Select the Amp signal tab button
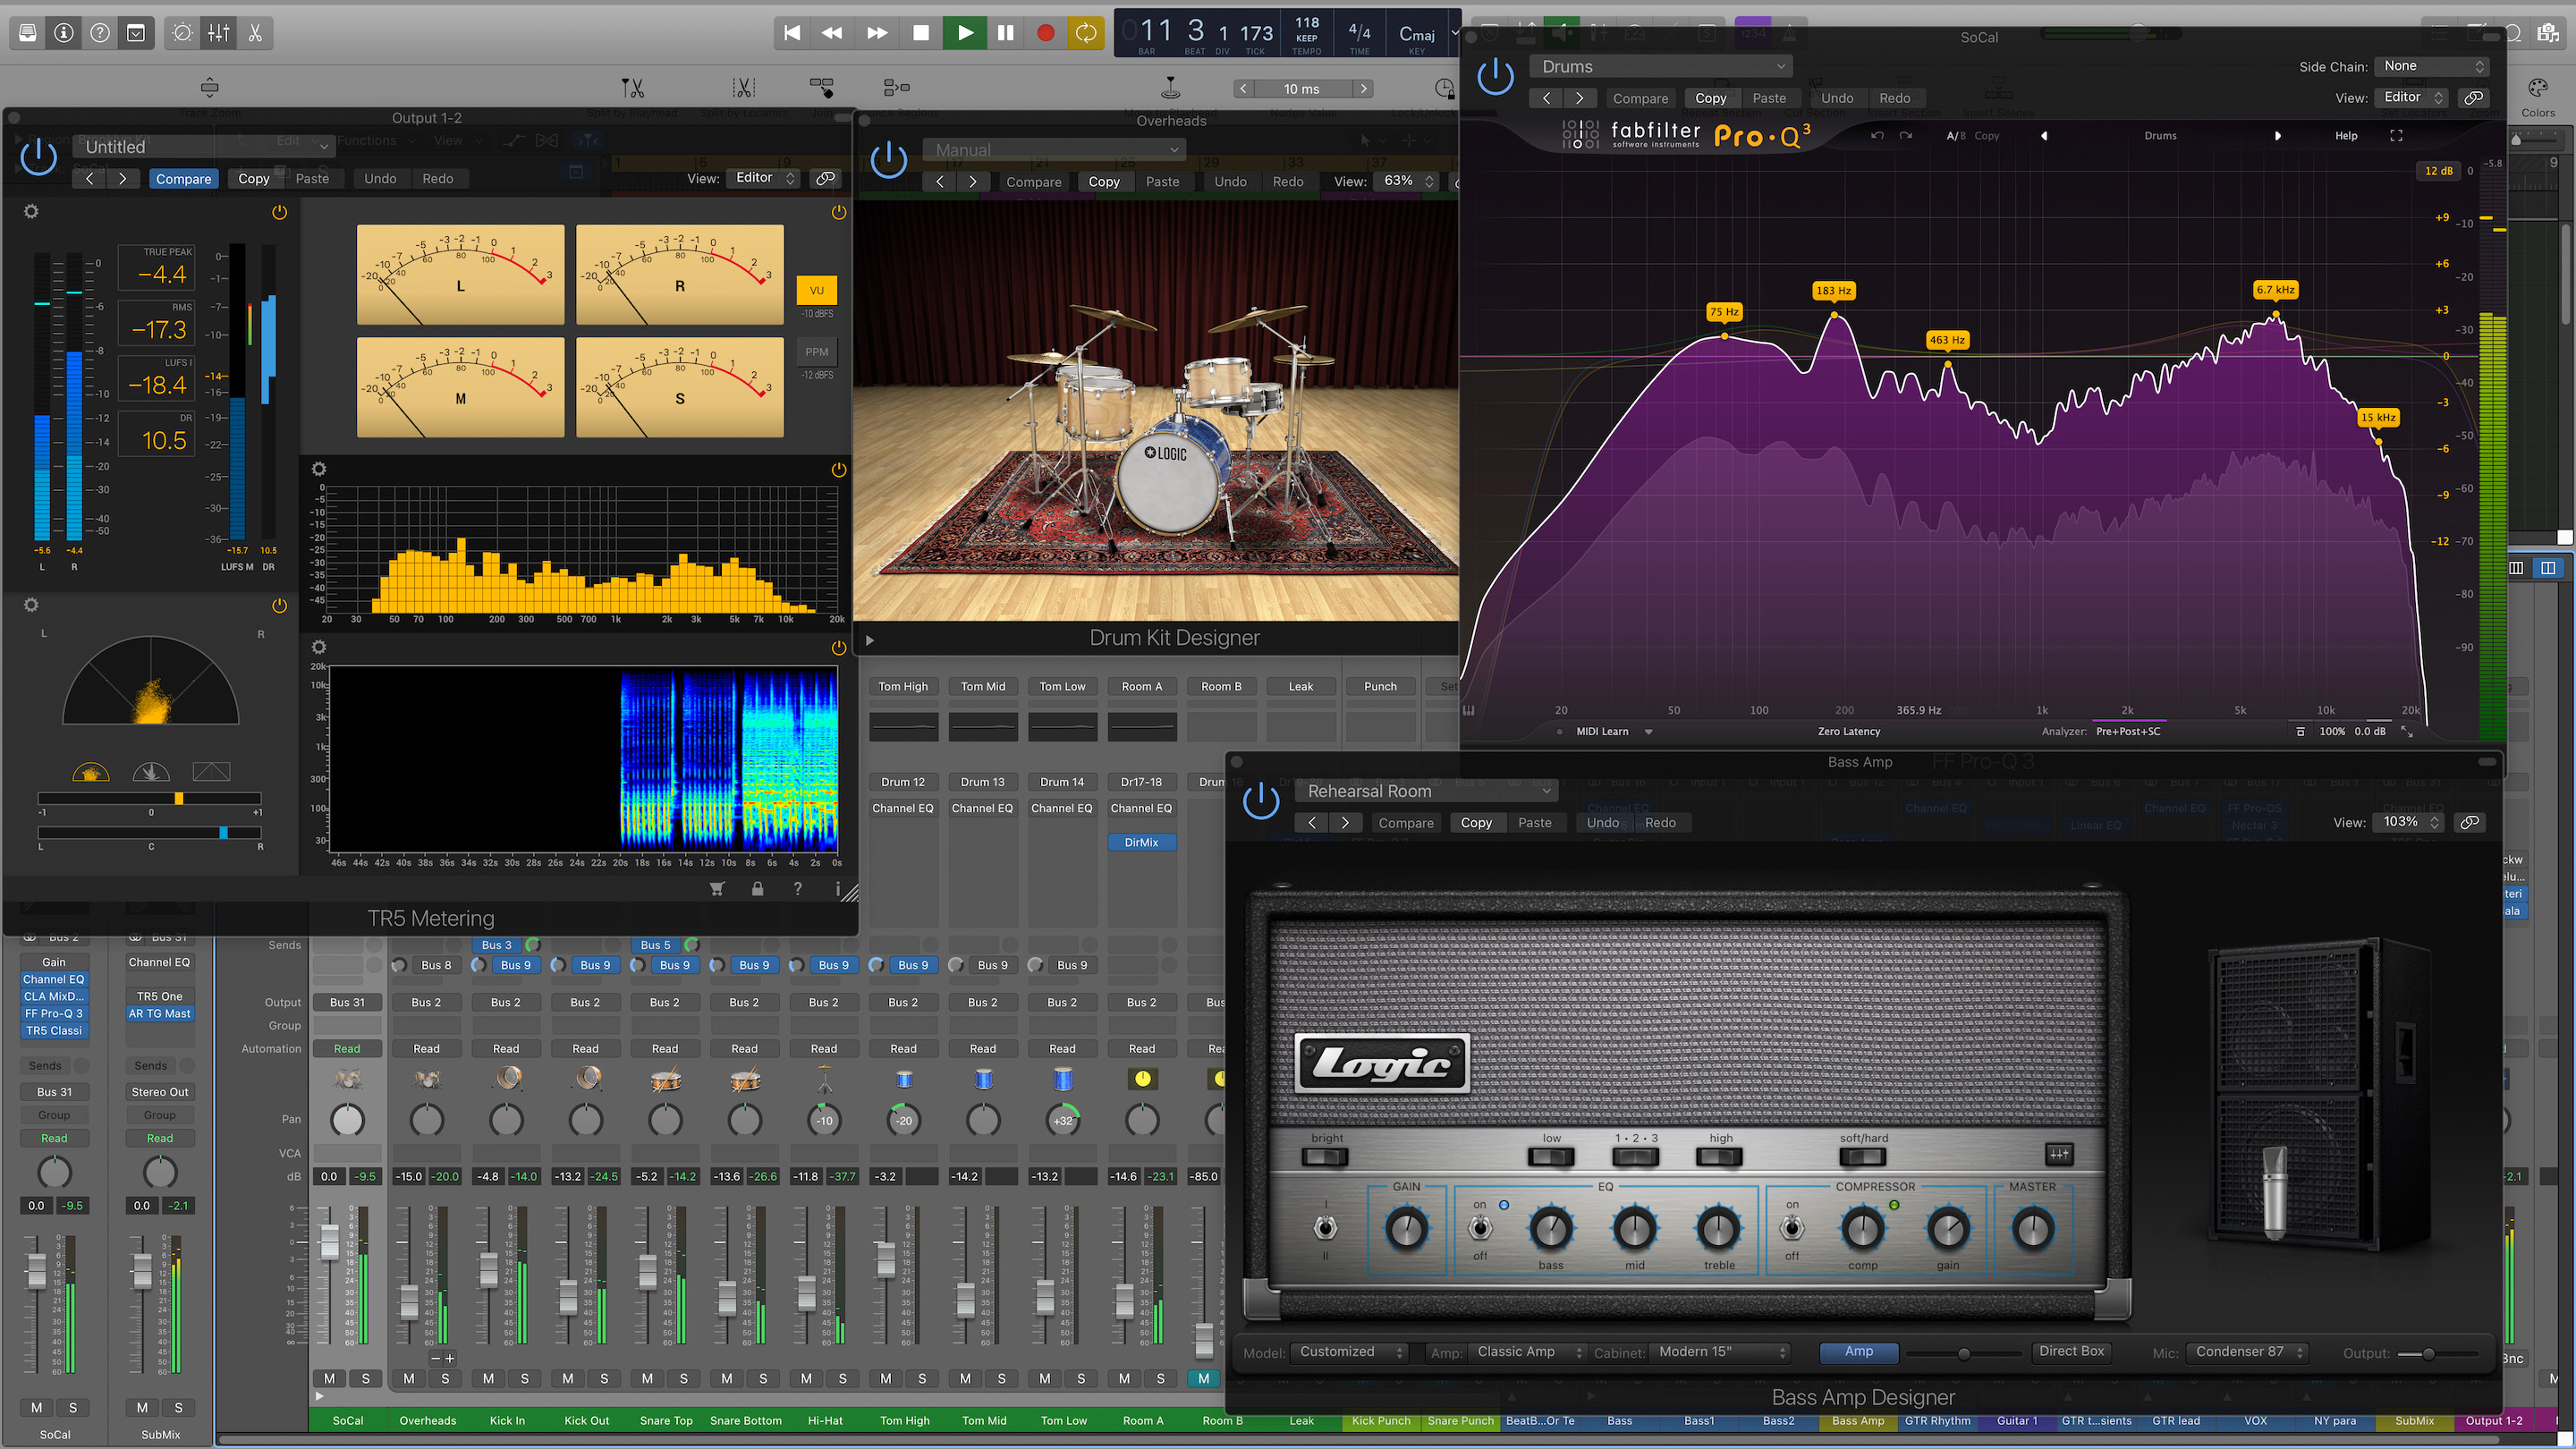 coord(1859,1352)
